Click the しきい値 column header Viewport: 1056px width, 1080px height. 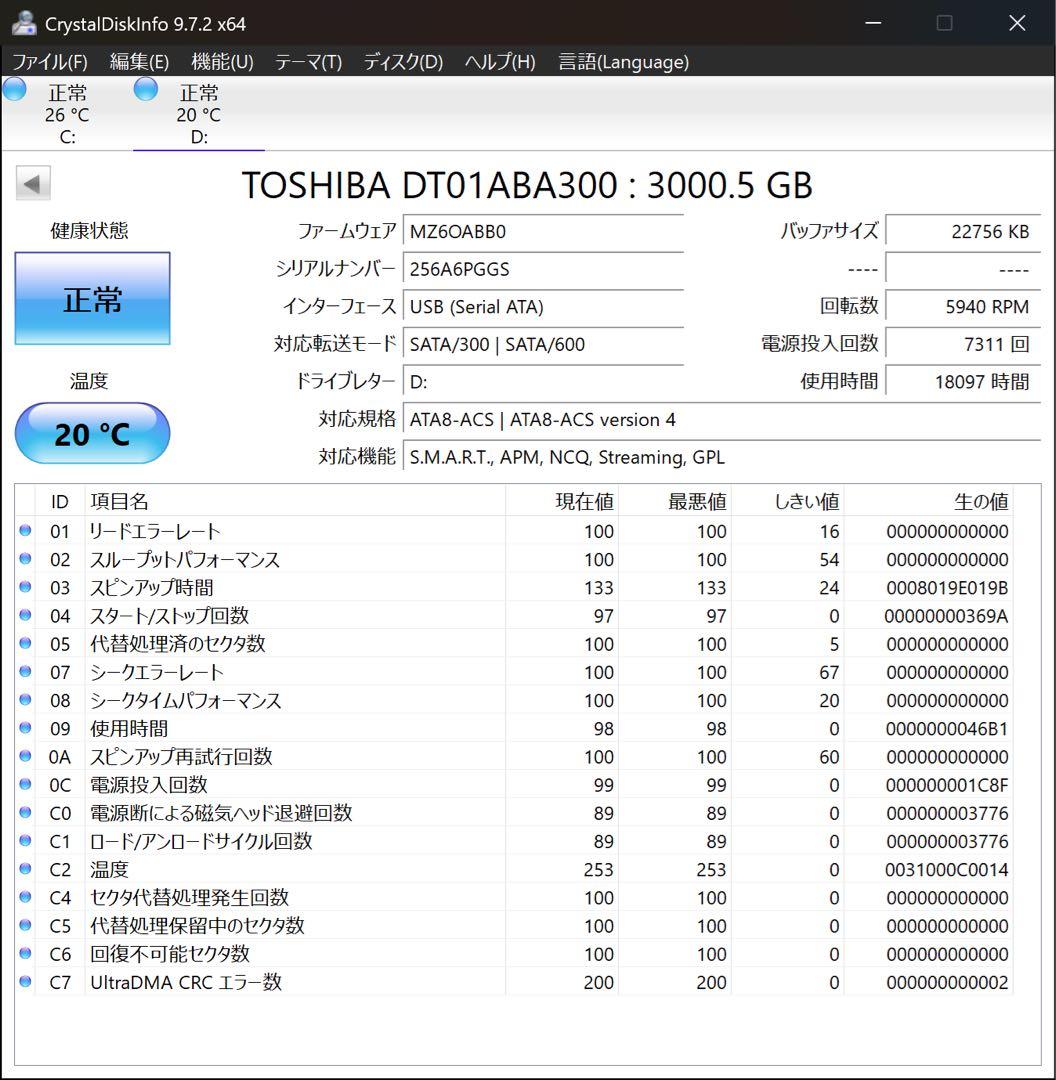pos(787,501)
